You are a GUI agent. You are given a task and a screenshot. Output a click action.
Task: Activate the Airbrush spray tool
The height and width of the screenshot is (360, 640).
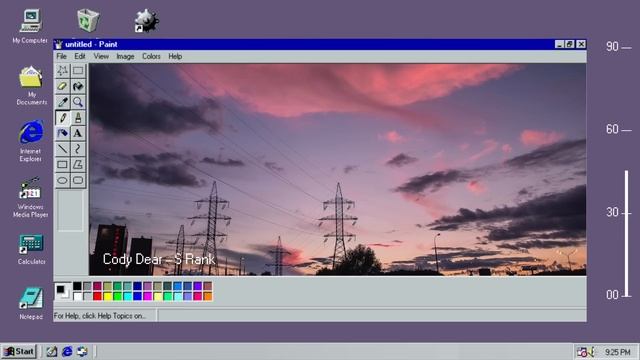(x=62, y=133)
